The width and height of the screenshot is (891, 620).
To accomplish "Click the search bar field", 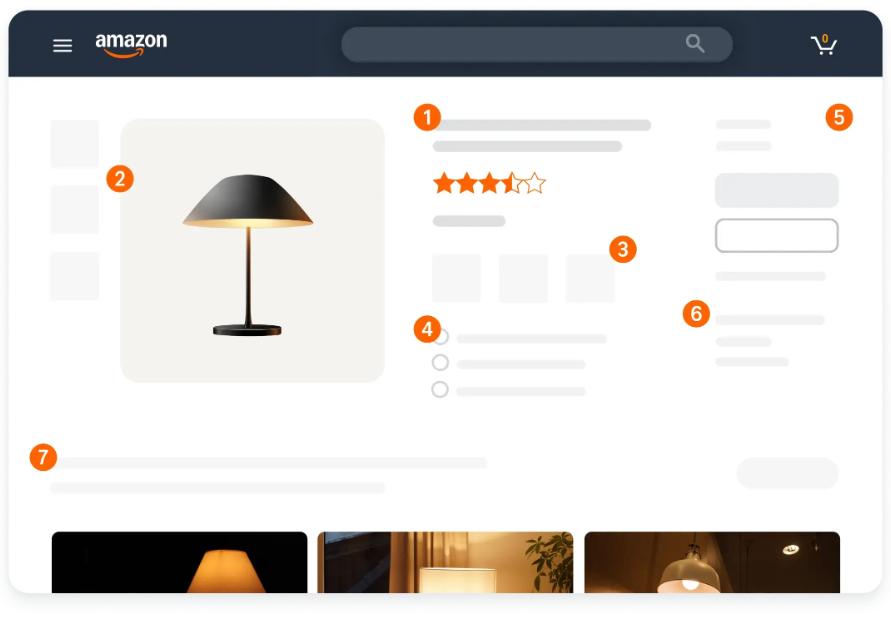I will (536, 44).
